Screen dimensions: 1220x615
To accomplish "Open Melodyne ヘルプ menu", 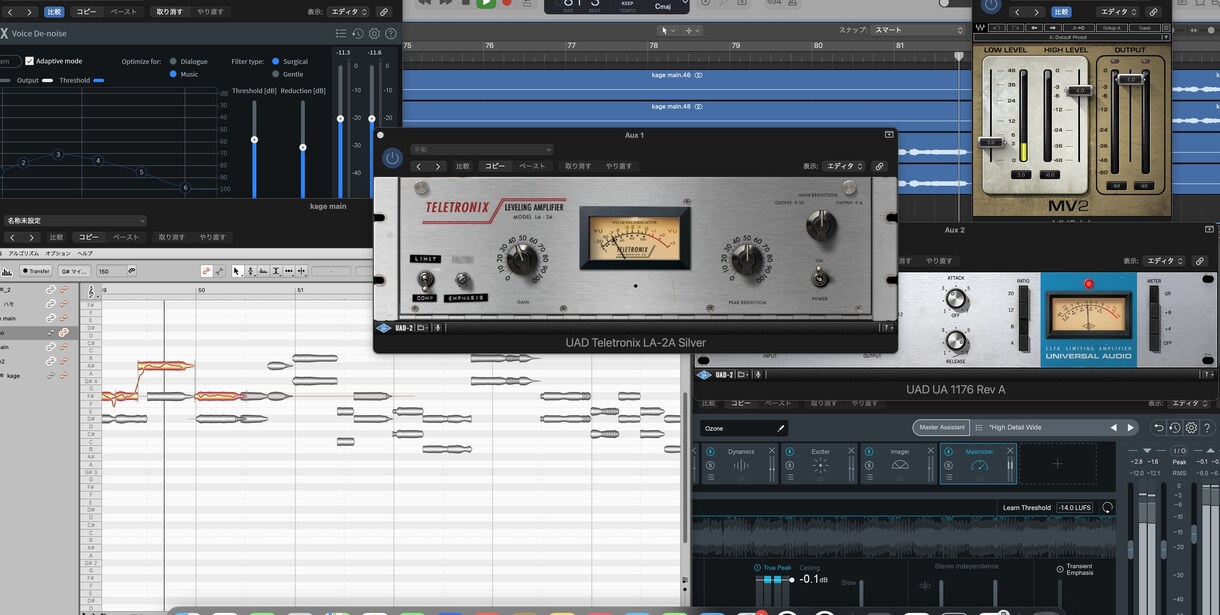I will click(85, 253).
